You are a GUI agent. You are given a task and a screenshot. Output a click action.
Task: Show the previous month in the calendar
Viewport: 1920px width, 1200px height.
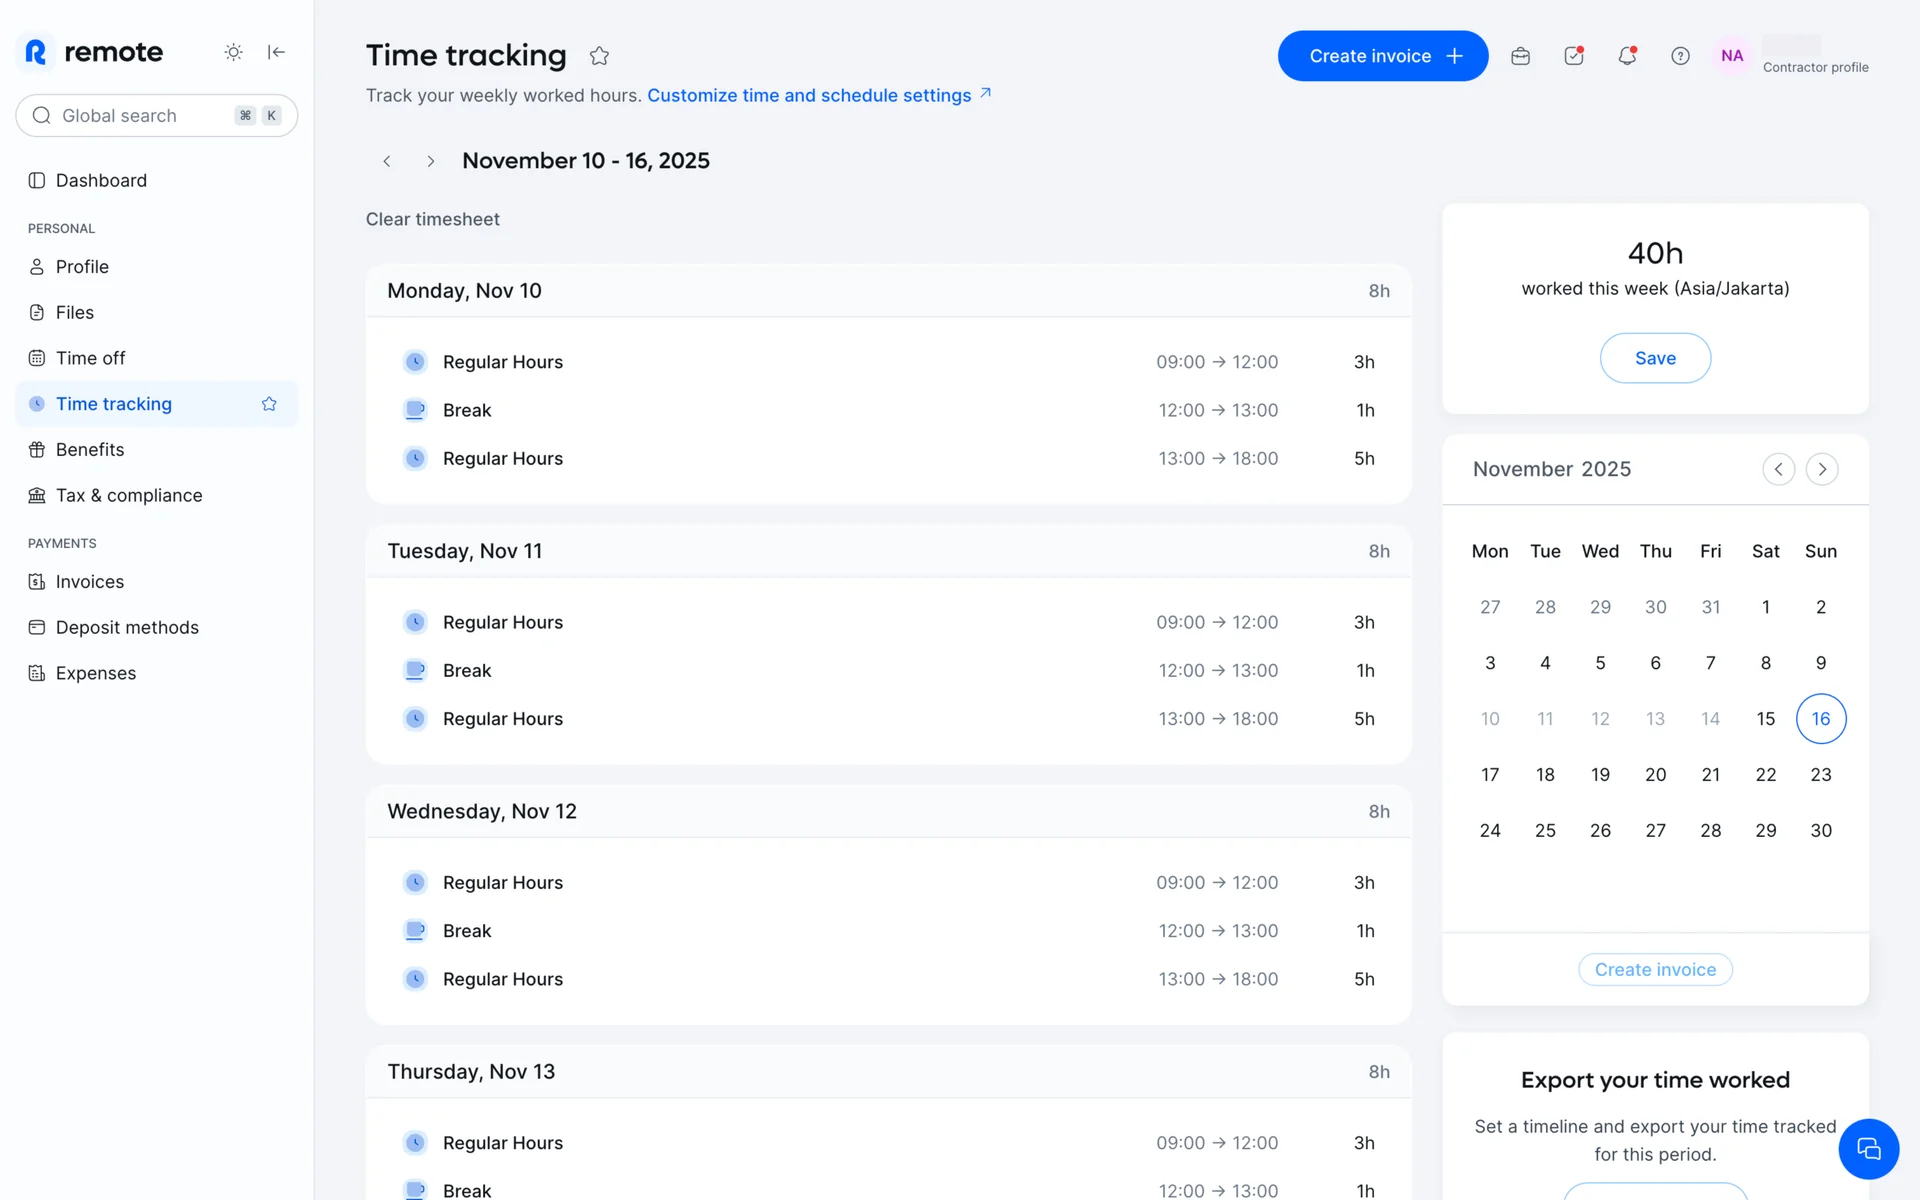[1778, 469]
